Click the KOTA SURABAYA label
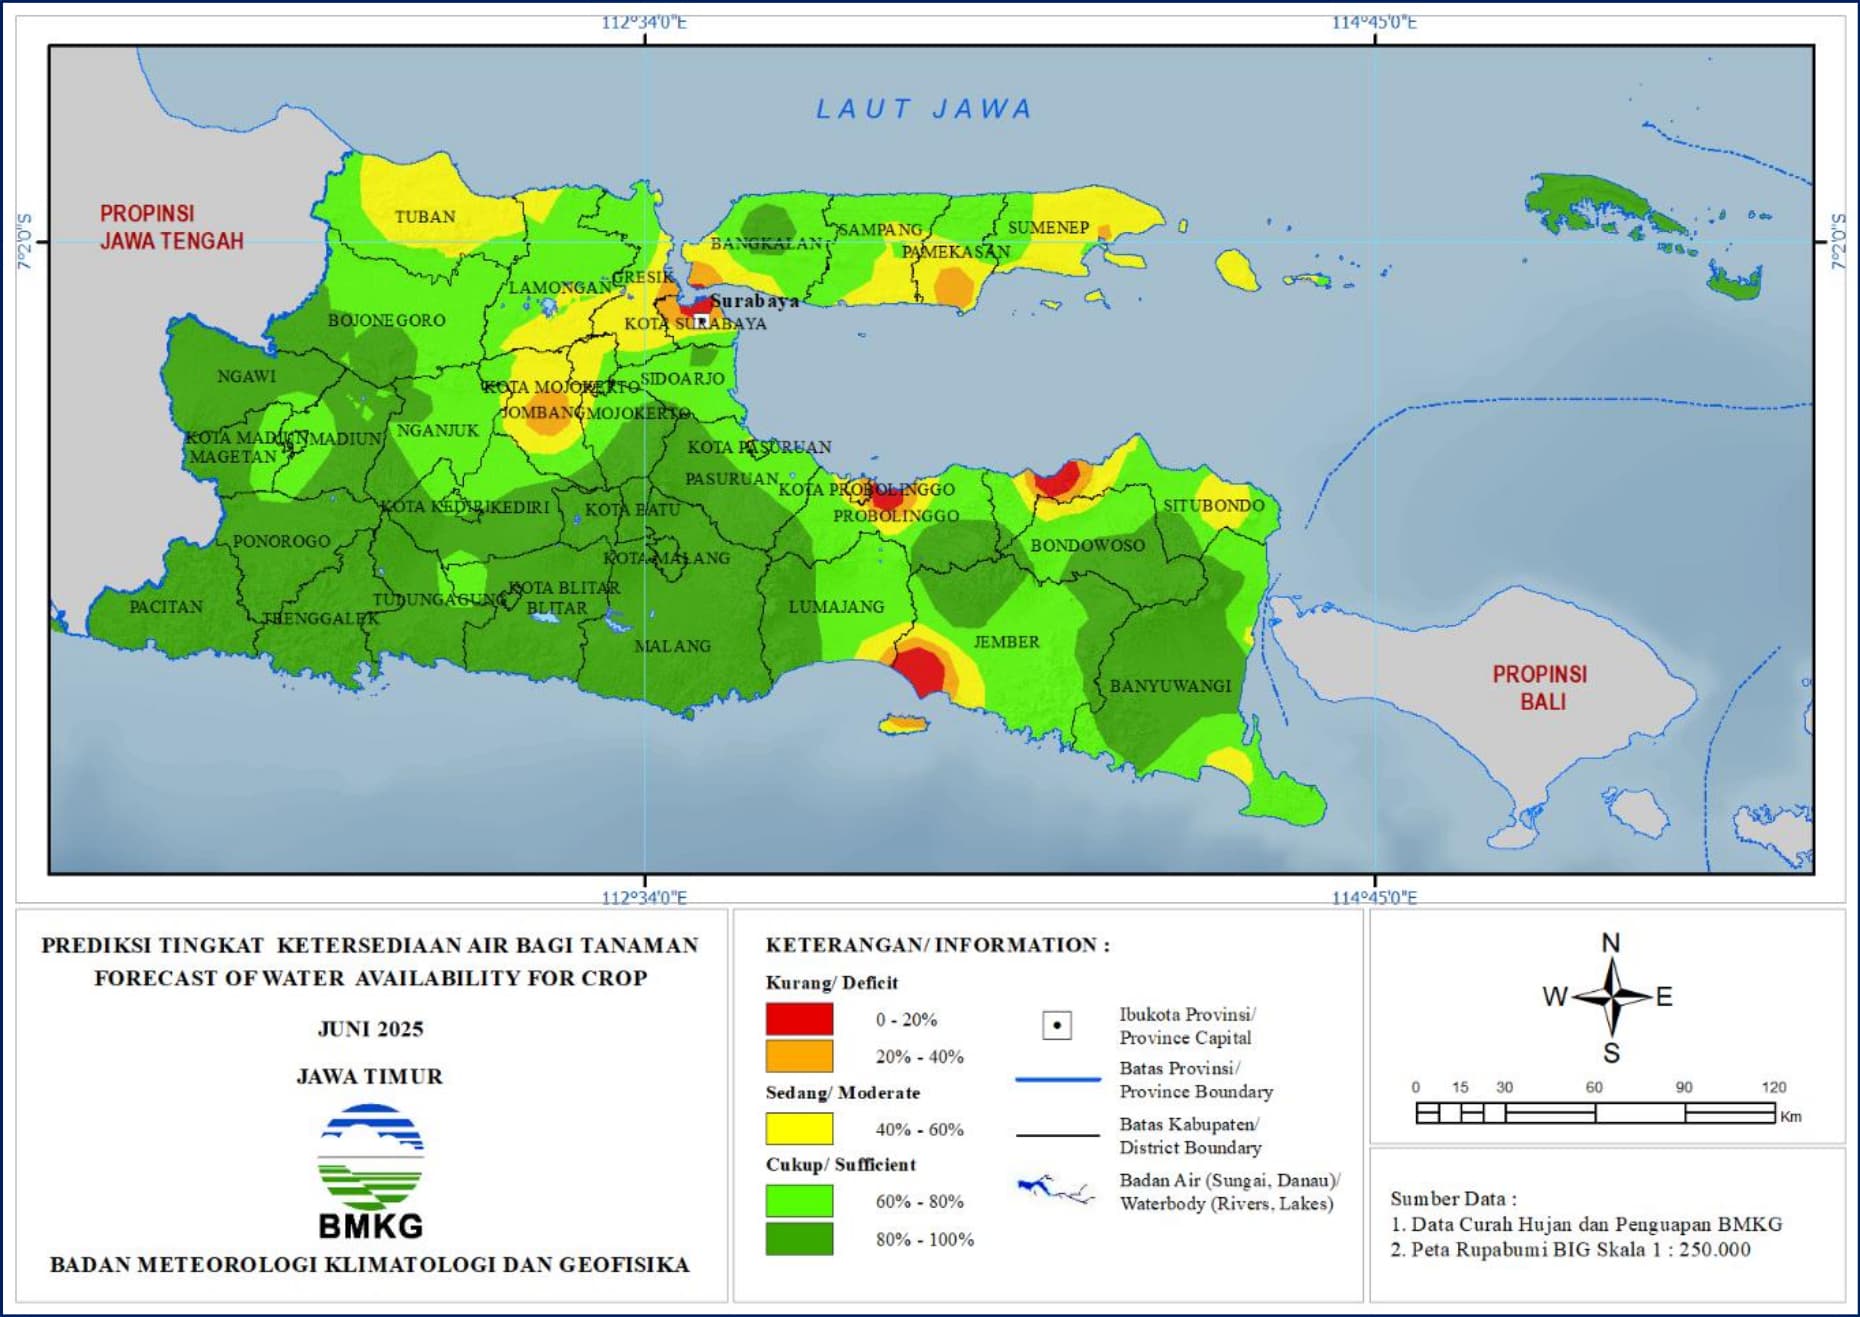Screen dimensions: 1860x1317 [695, 323]
